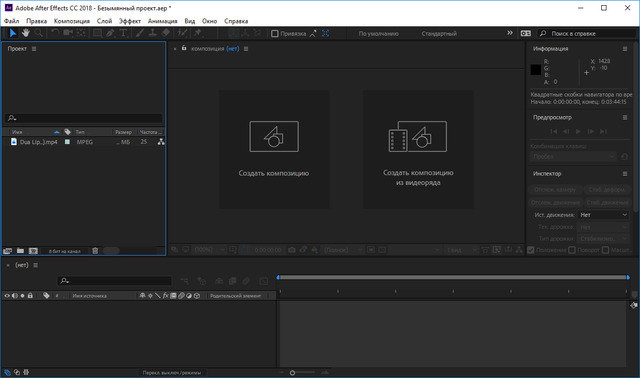Open the композиция panel hamburger menu
This screenshot has width=640, height=378.
pyautogui.click(x=246, y=49)
